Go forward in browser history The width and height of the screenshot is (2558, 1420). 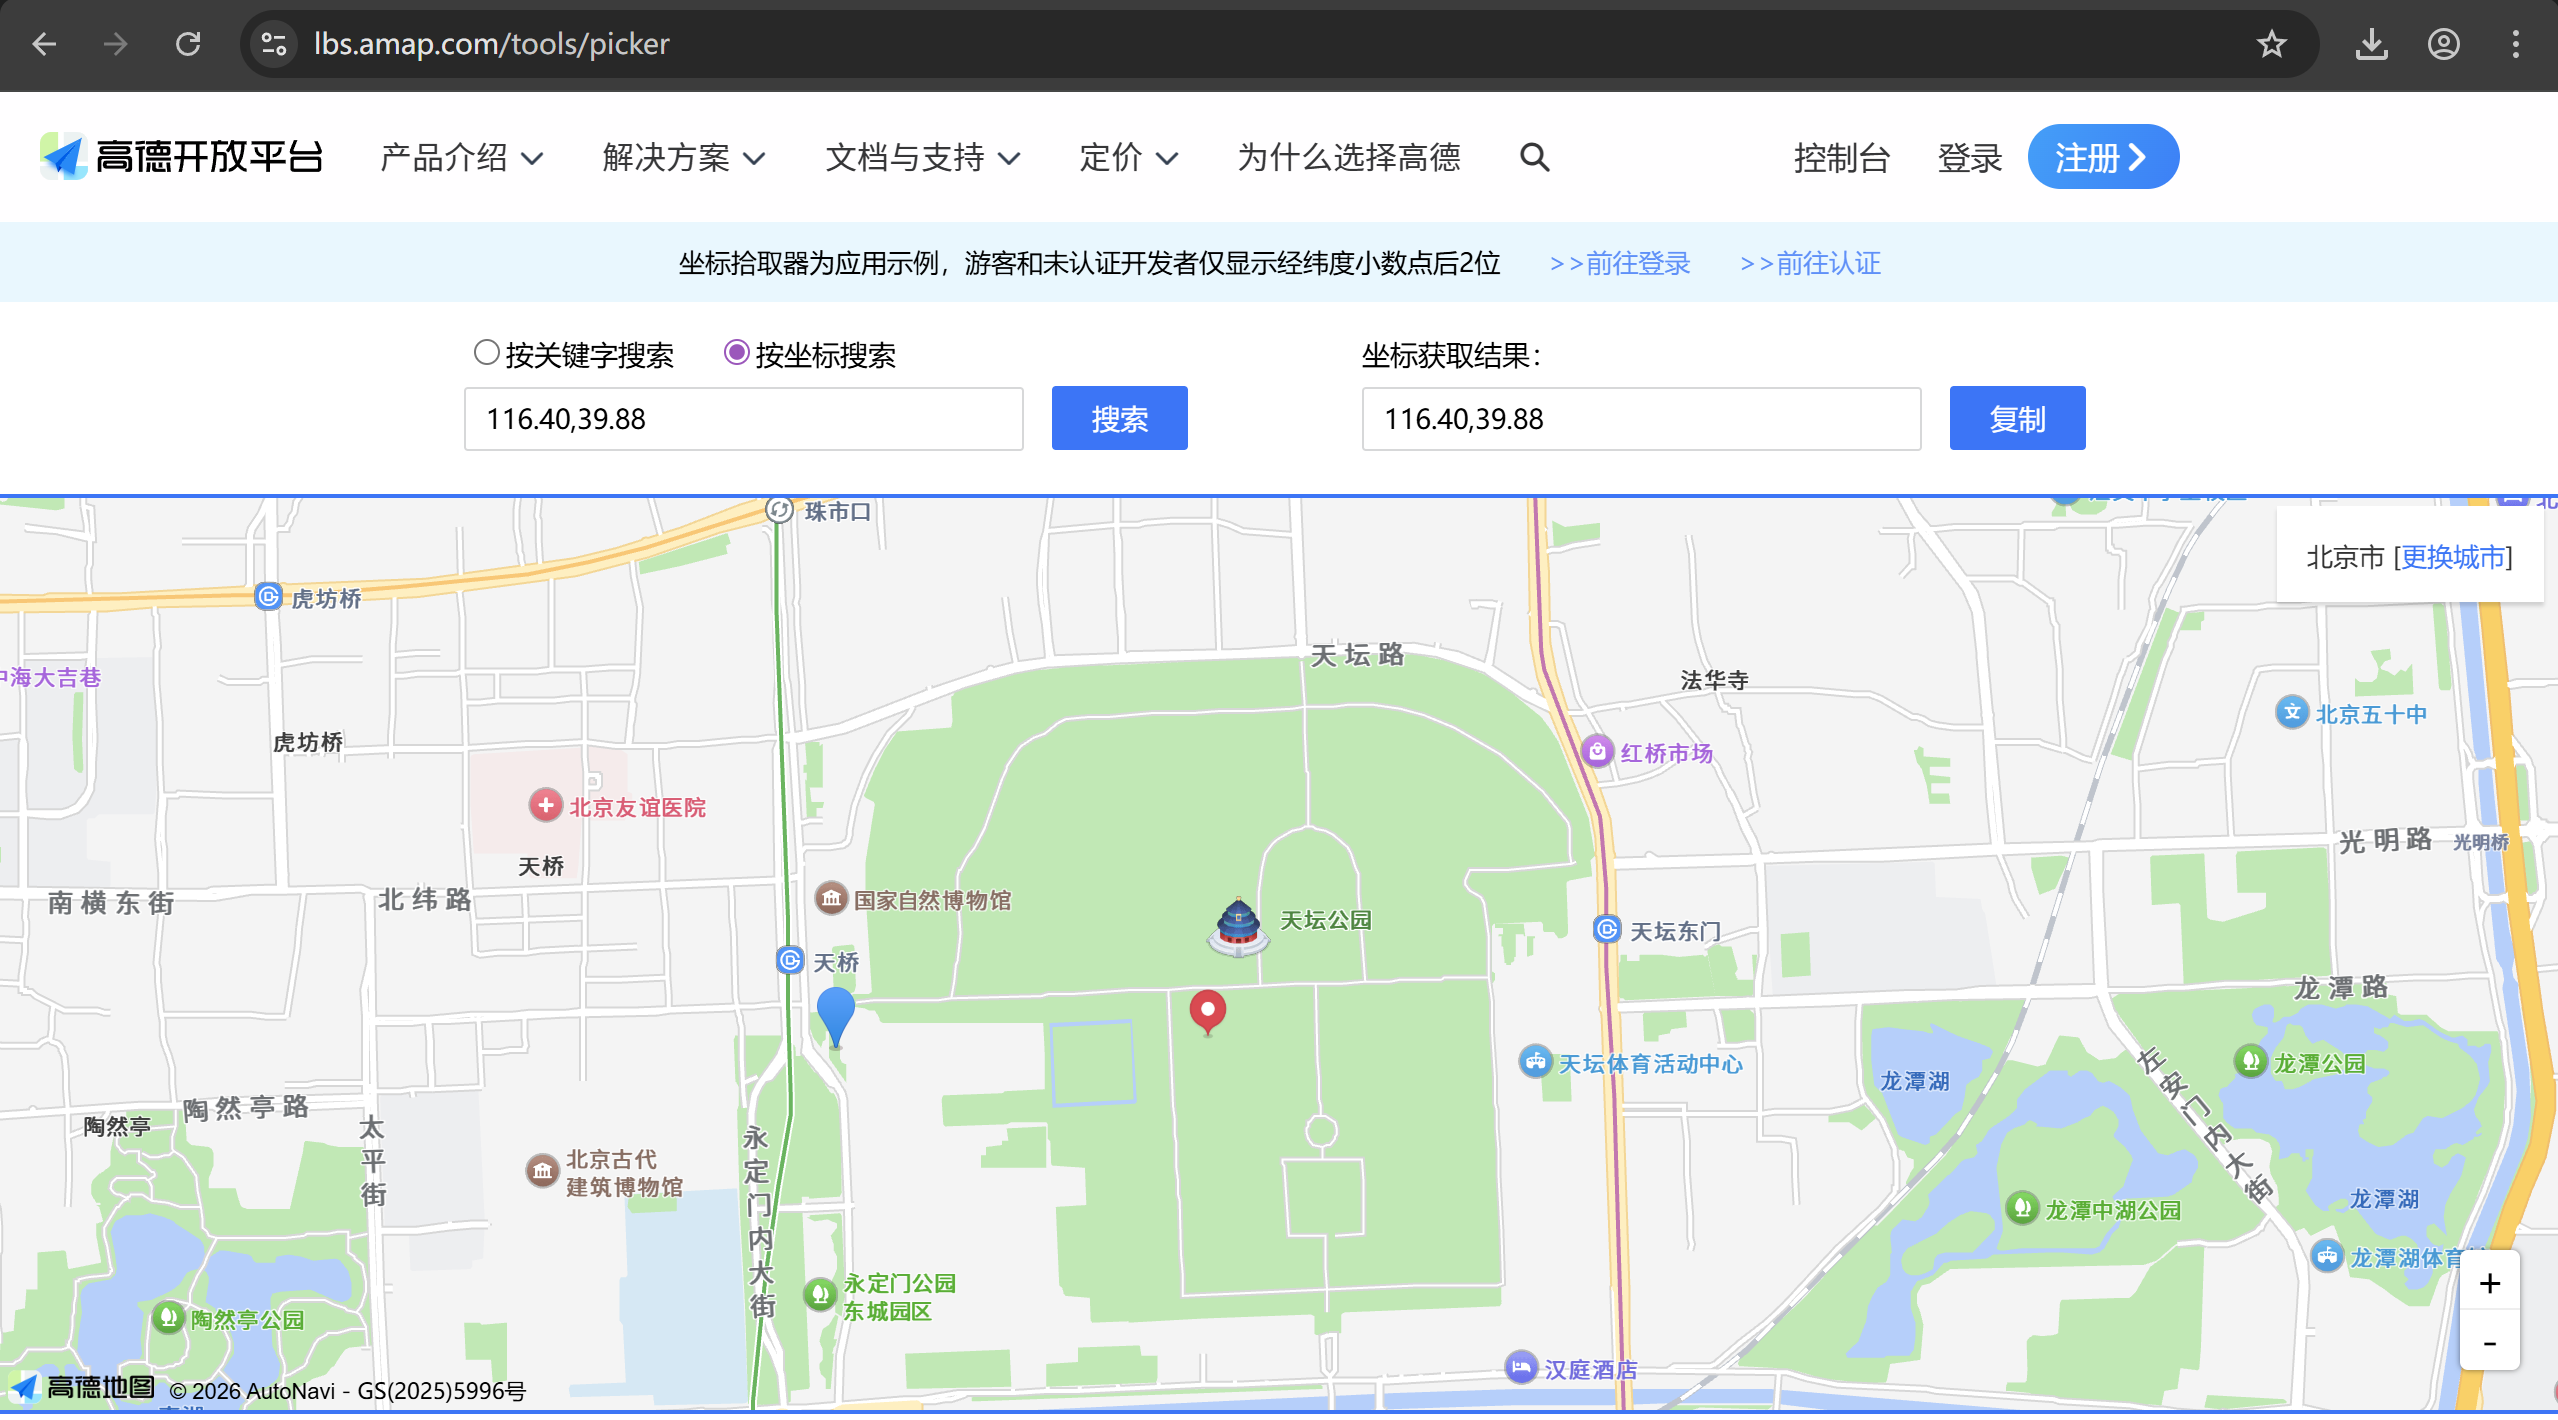tap(116, 44)
